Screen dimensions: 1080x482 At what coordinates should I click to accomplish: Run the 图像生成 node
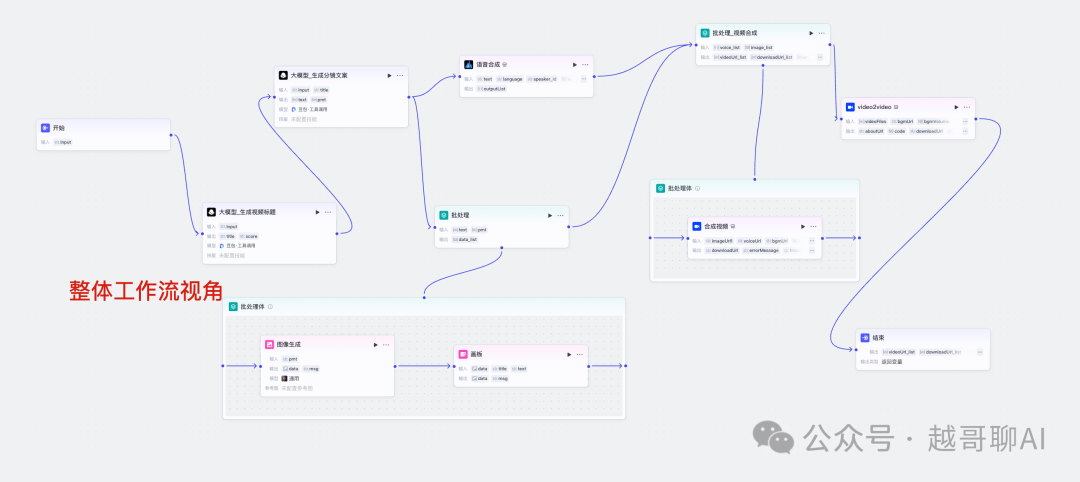click(376, 344)
